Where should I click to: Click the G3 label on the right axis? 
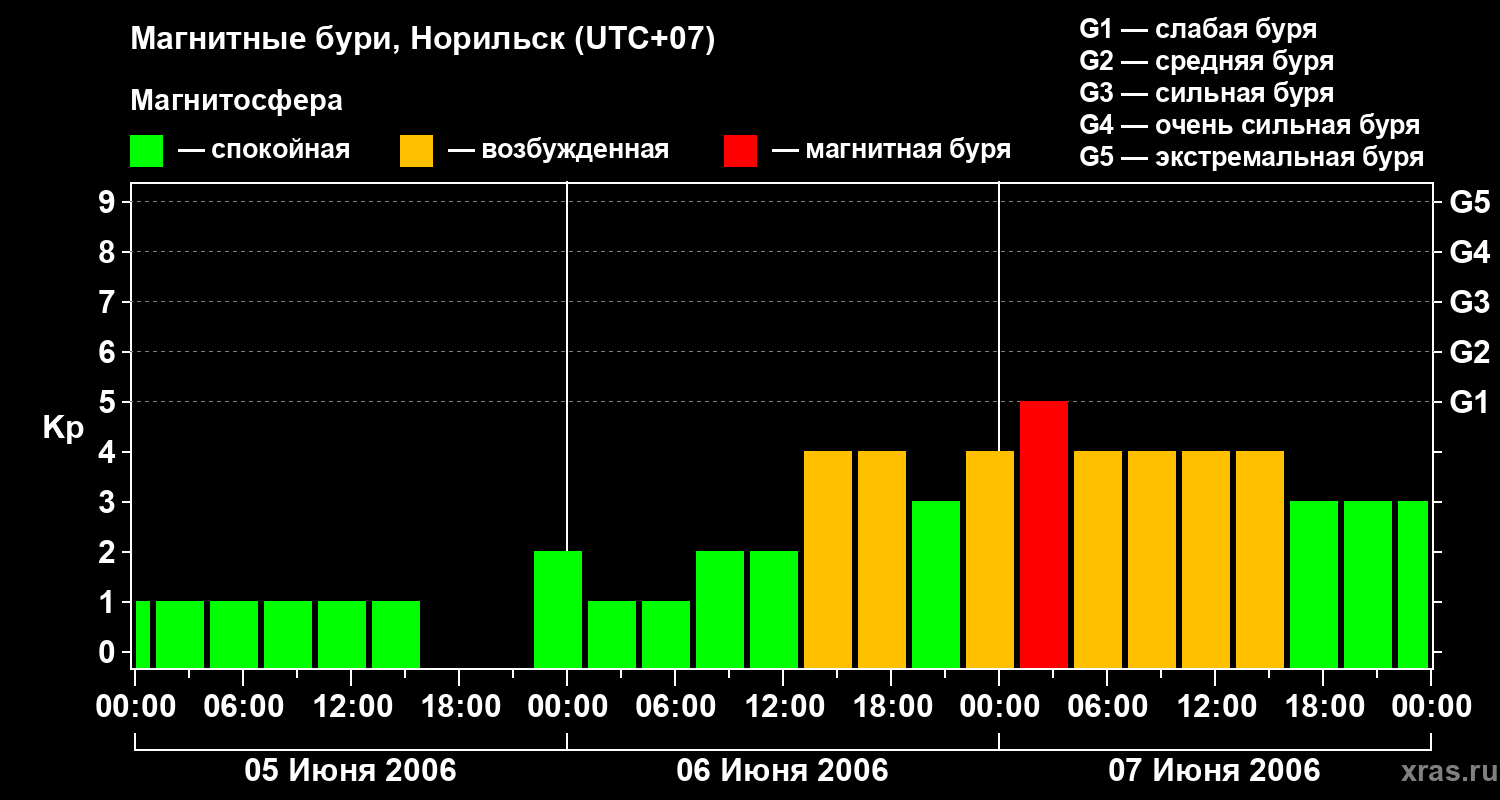coord(1470,303)
